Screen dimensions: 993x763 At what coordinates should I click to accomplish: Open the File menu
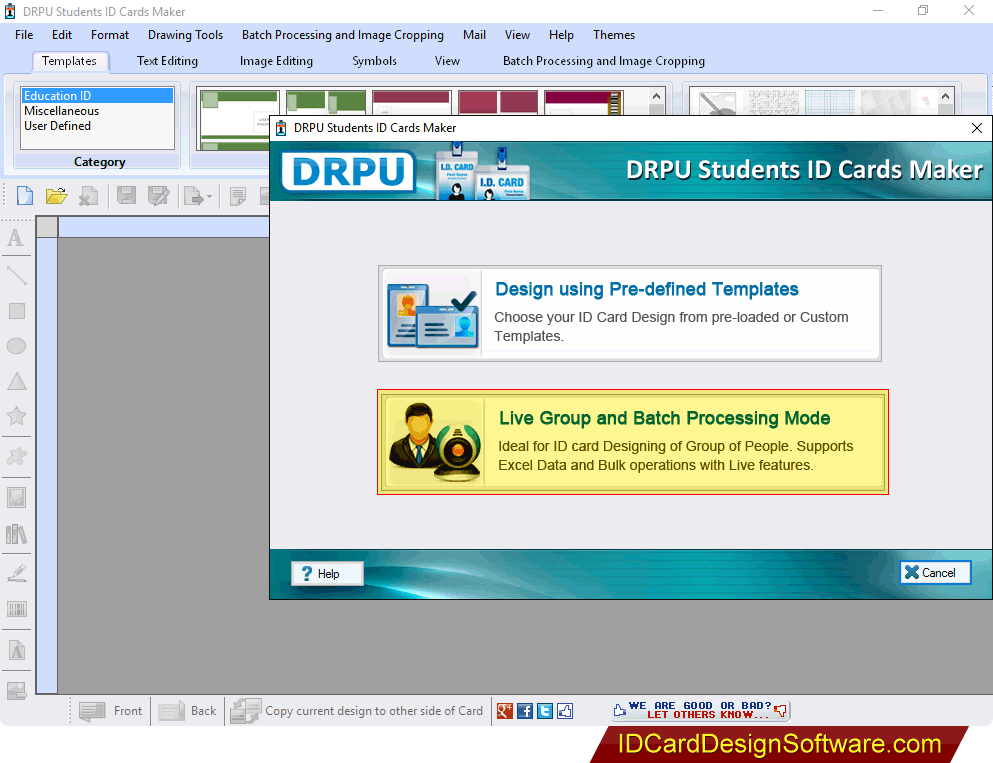pyautogui.click(x=24, y=35)
